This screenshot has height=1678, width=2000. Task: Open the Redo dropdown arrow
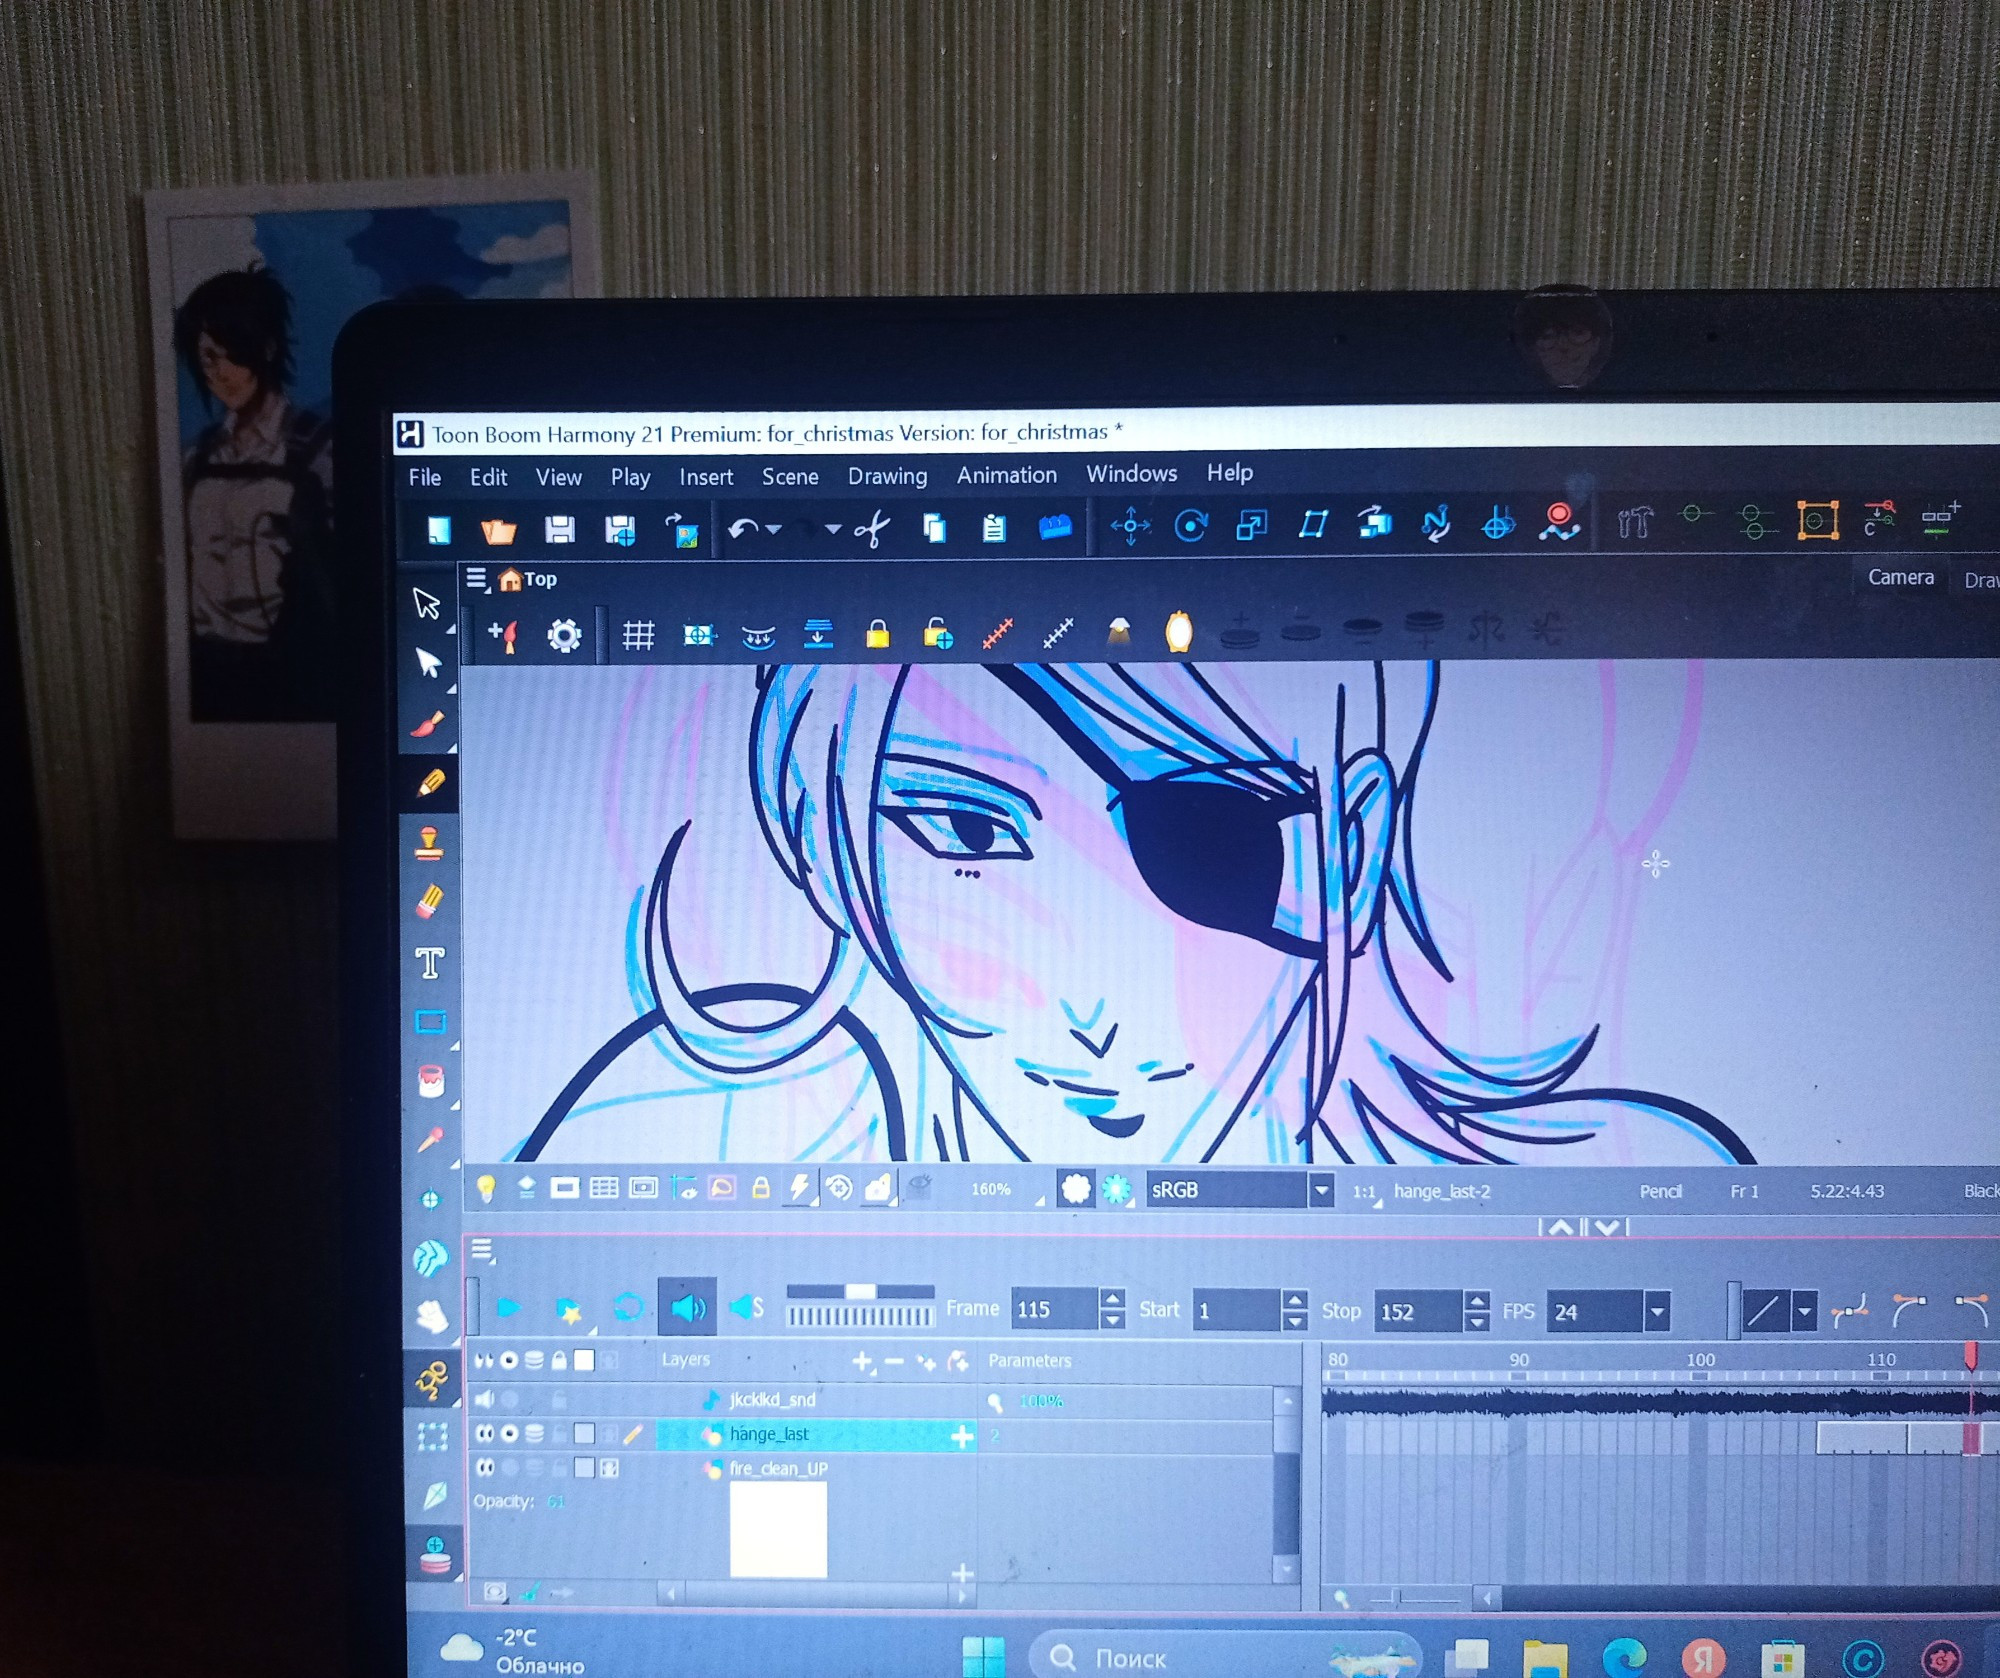tap(833, 530)
